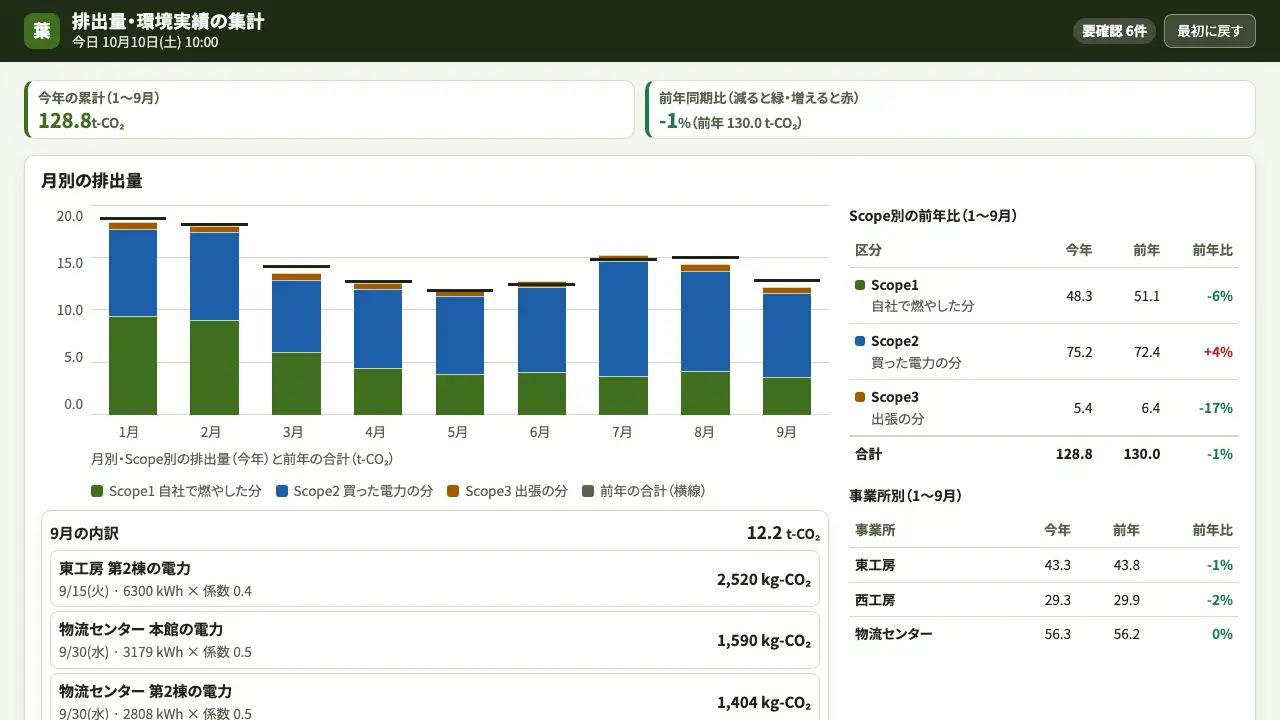Open the 物流センター 第2棟の電力 entry

click(x=435, y=701)
